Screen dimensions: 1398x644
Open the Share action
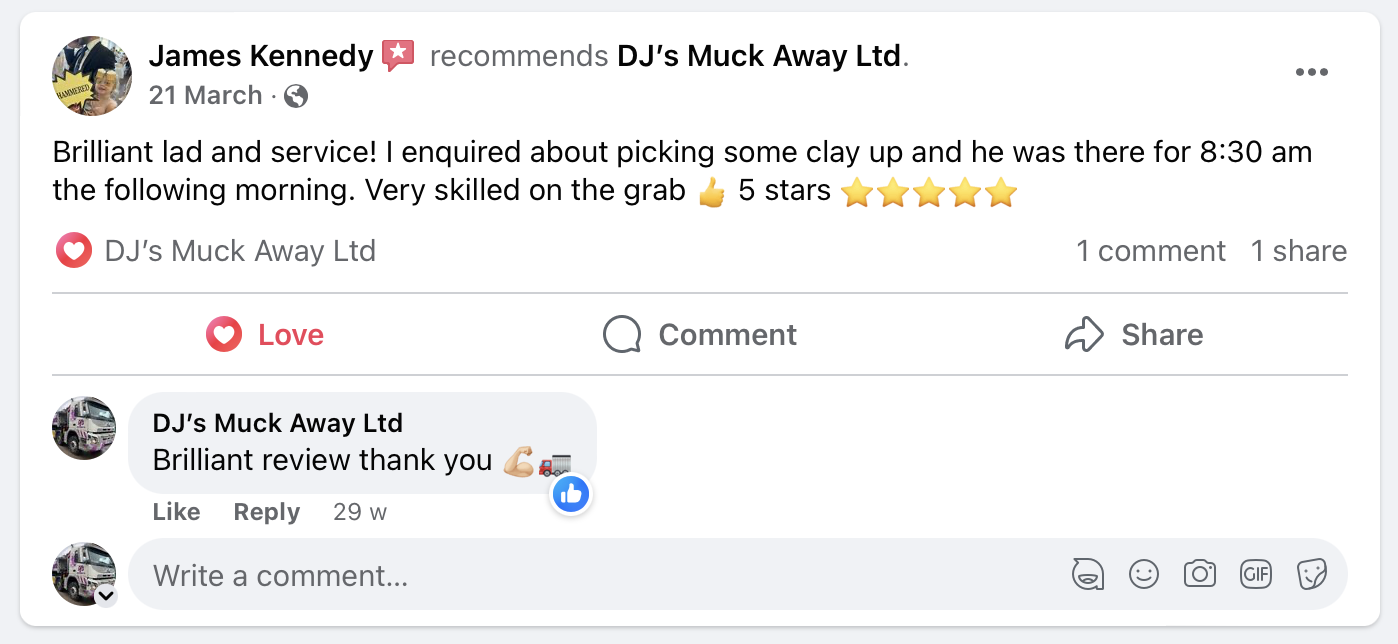click(x=1134, y=334)
